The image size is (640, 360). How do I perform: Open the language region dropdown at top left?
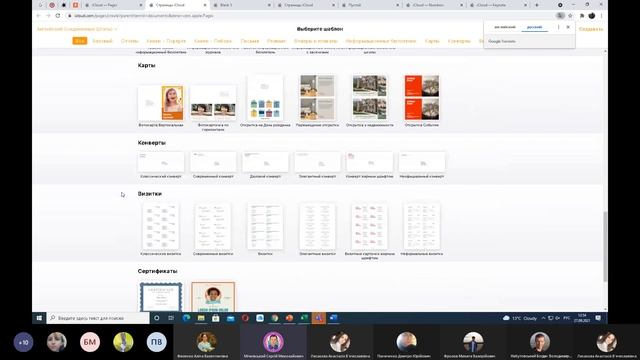[x=77, y=29]
